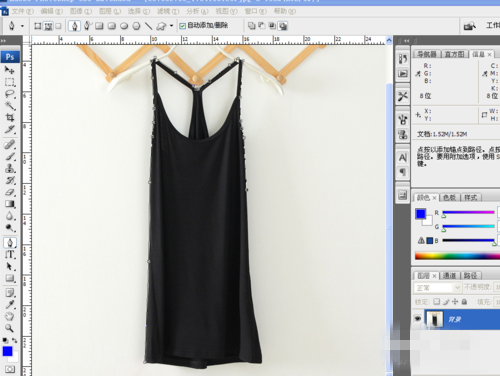Screen dimensions: 500x376
Task: Switch to the 路径 tab
Action: [470, 275]
